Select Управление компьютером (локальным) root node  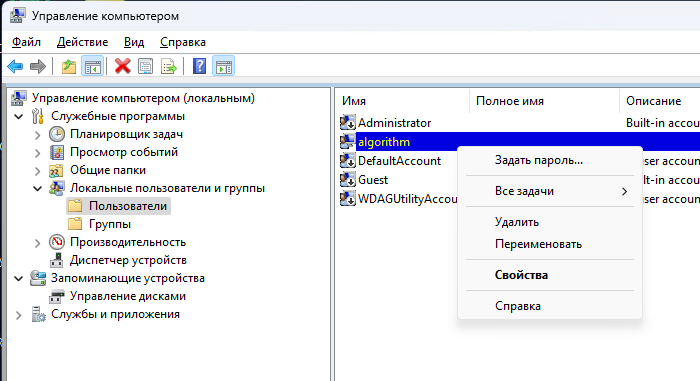pyautogui.click(x=143, y=98)
